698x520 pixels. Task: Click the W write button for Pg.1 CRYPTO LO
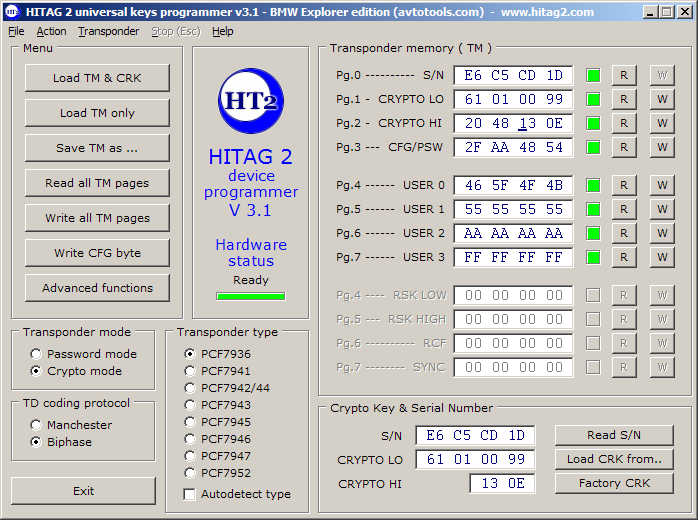(x=661, y=99)
